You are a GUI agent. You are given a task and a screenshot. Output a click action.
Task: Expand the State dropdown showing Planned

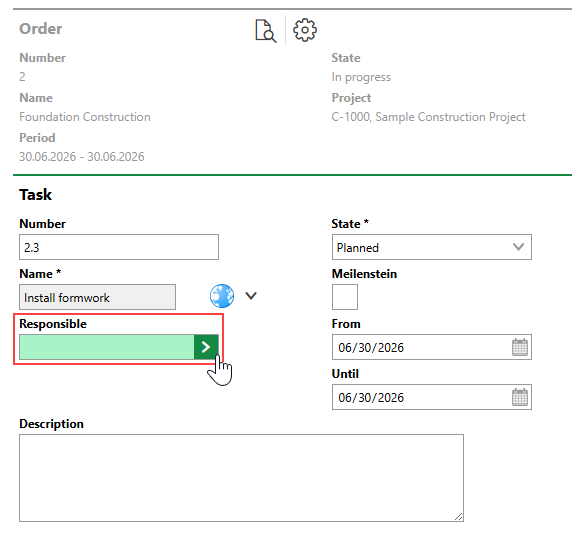(x=432, y=247)
